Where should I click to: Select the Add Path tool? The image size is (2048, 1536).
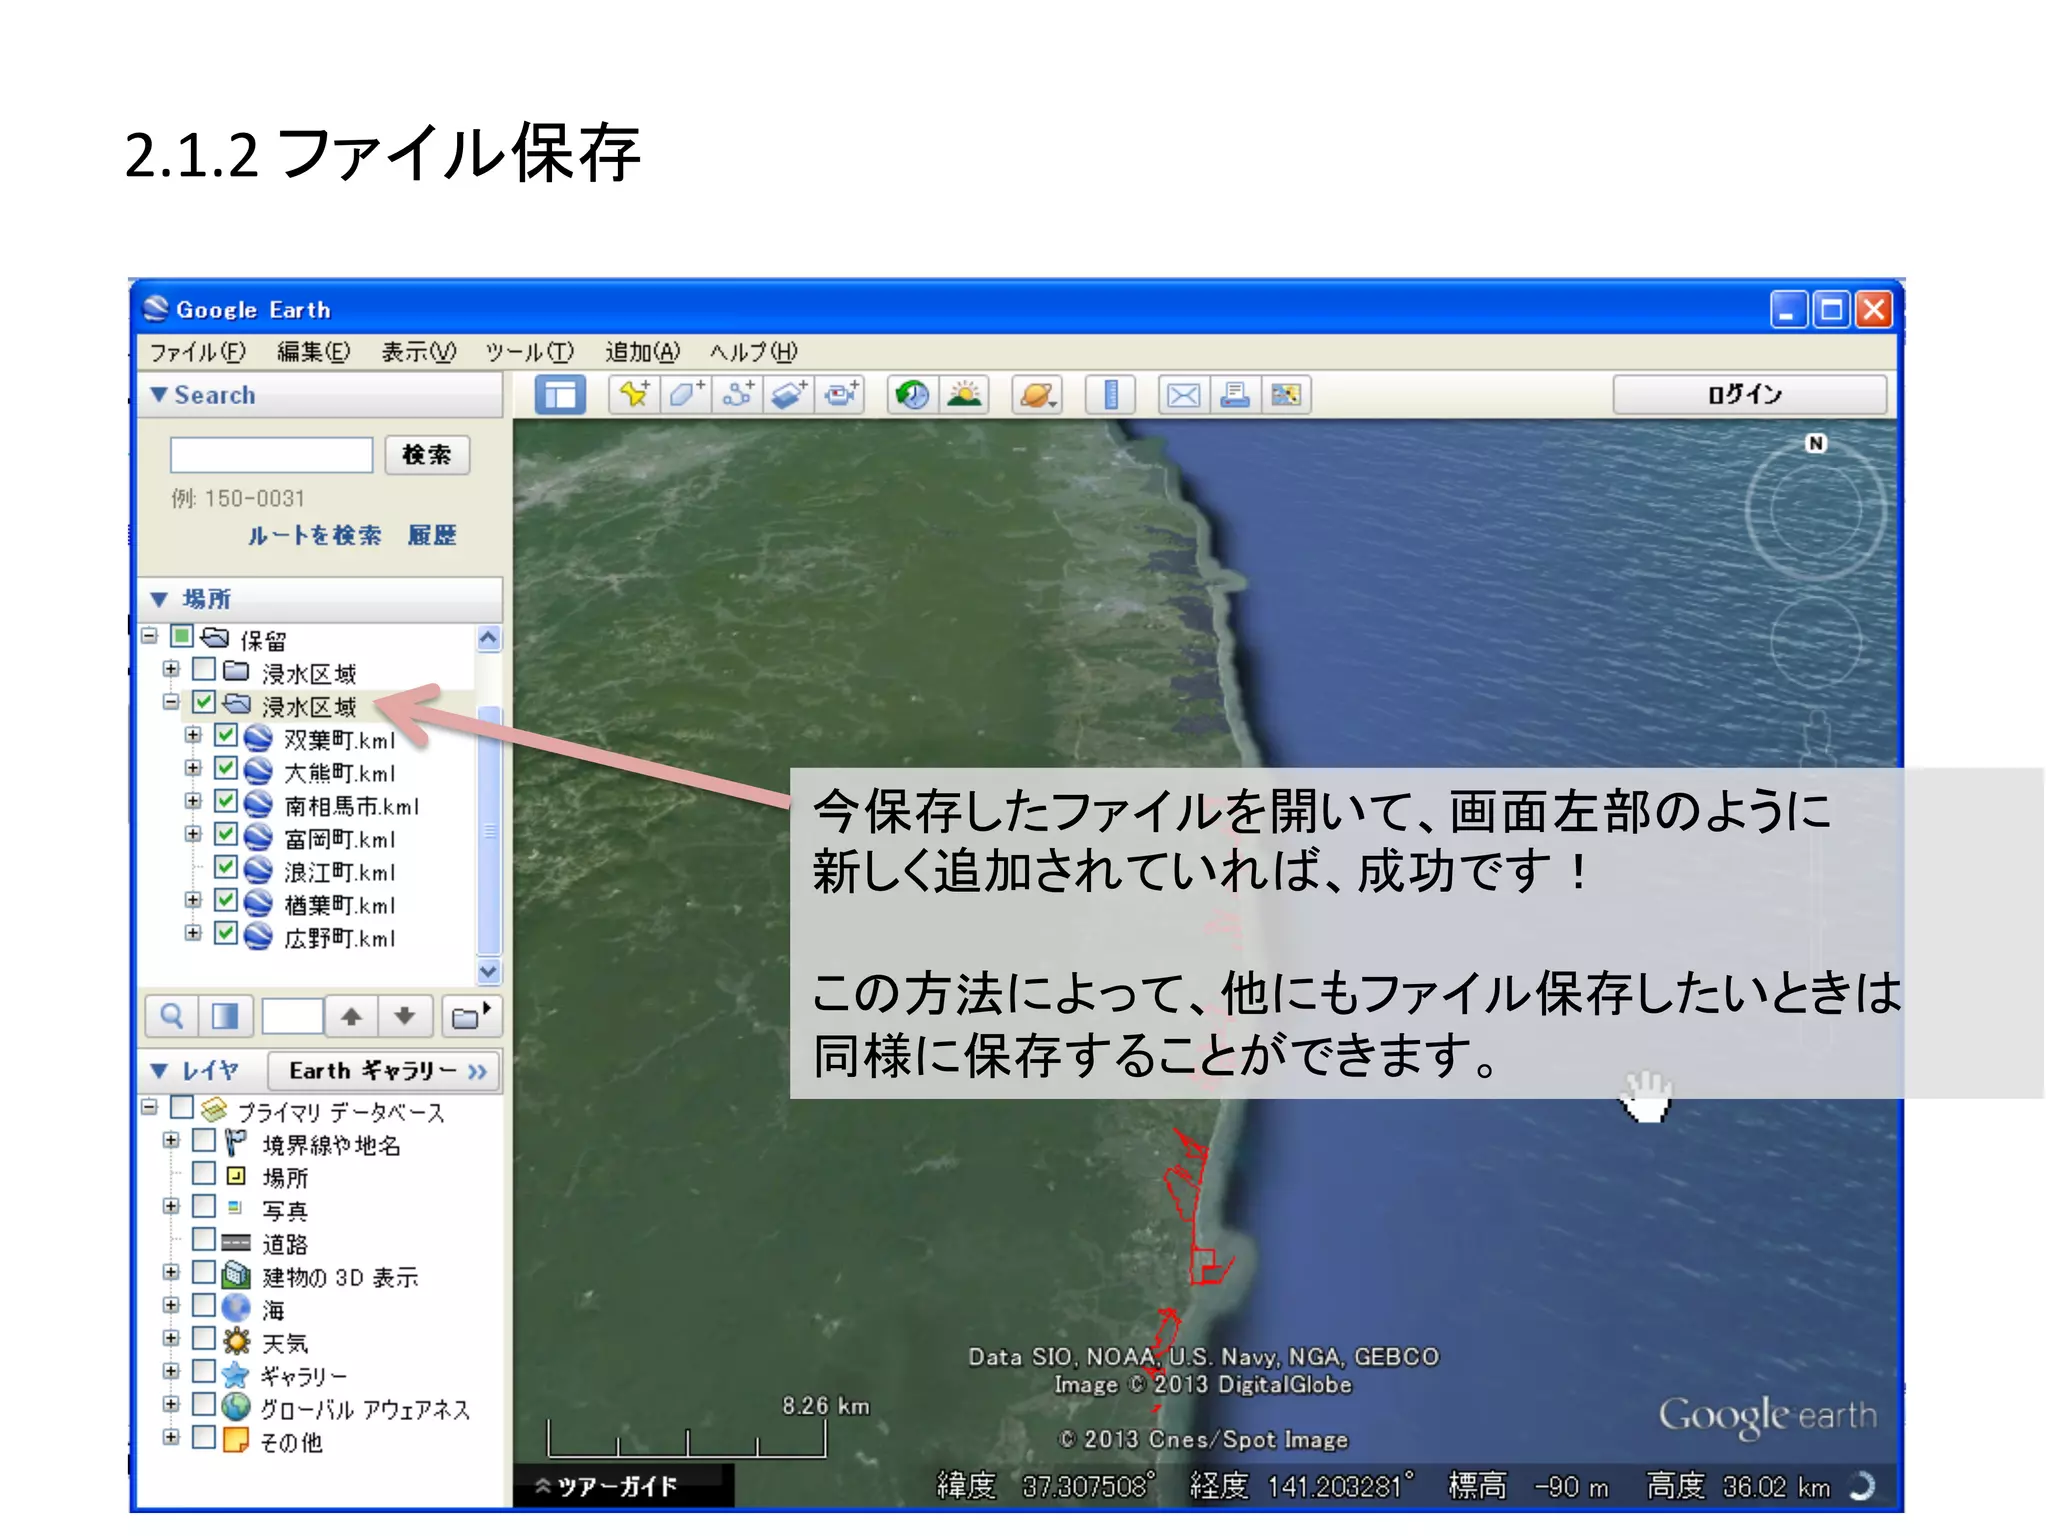(x=738, y=395)
